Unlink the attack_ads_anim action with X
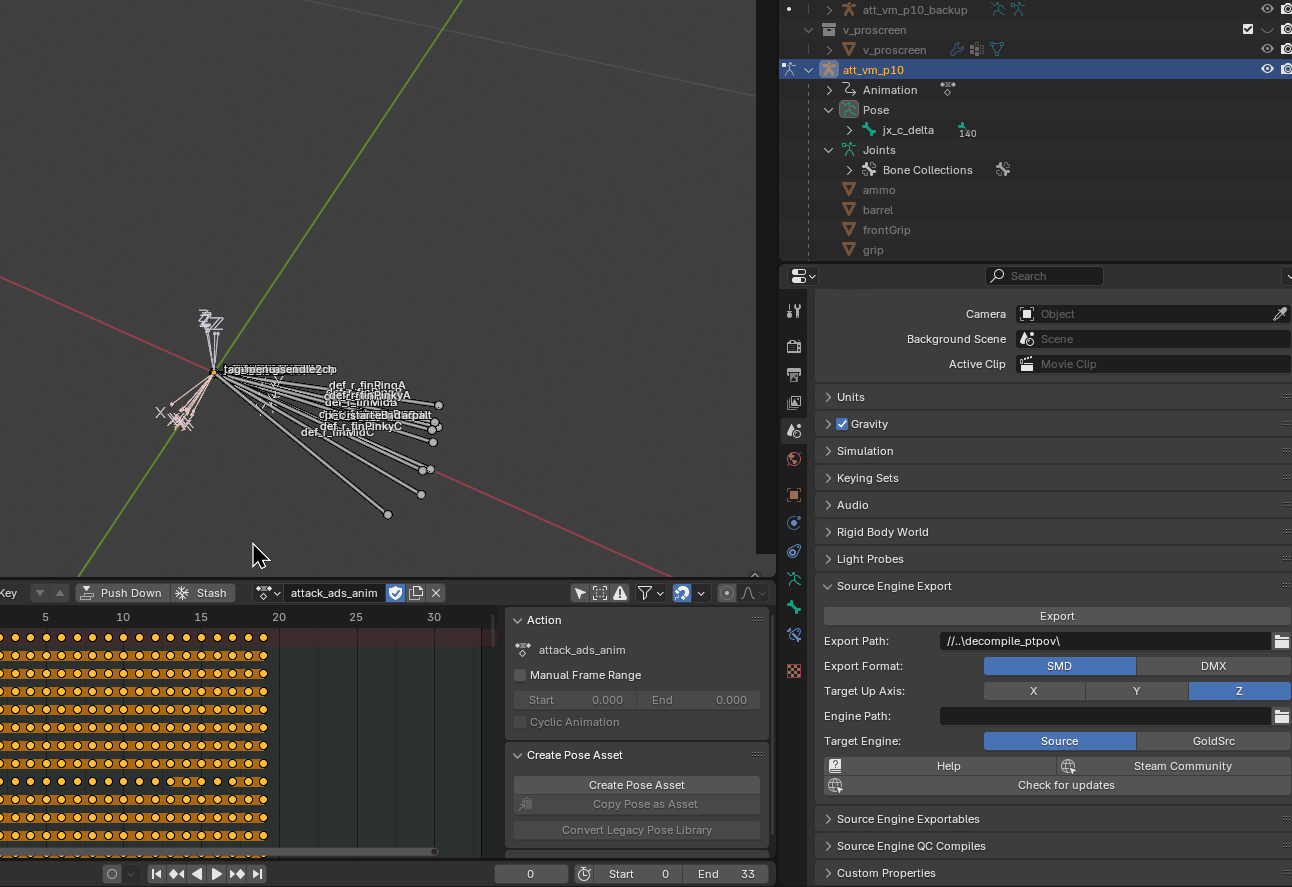The image size is (1292, 887). (436, 593)
